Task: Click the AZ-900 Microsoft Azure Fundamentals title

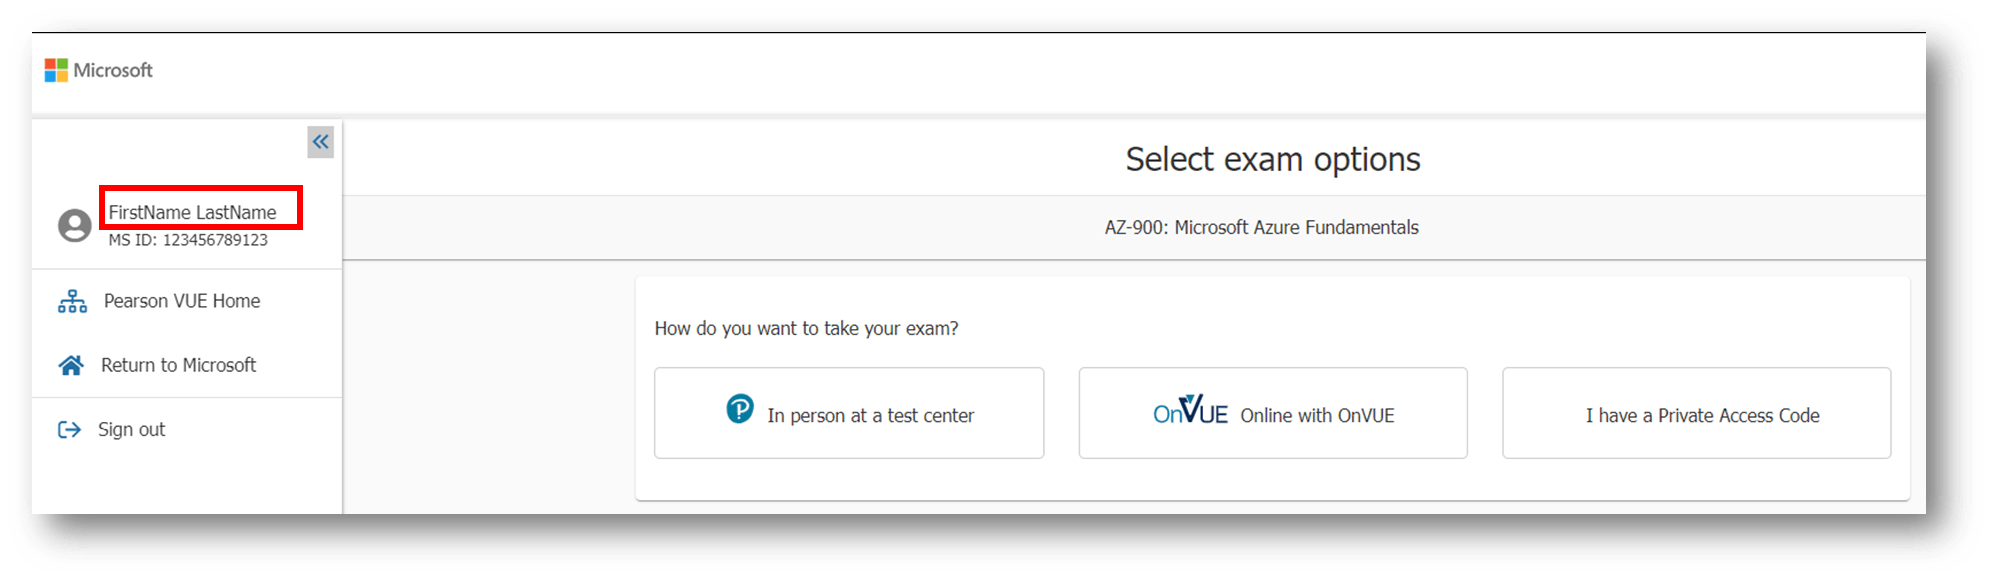Action: coord(1261,227)
